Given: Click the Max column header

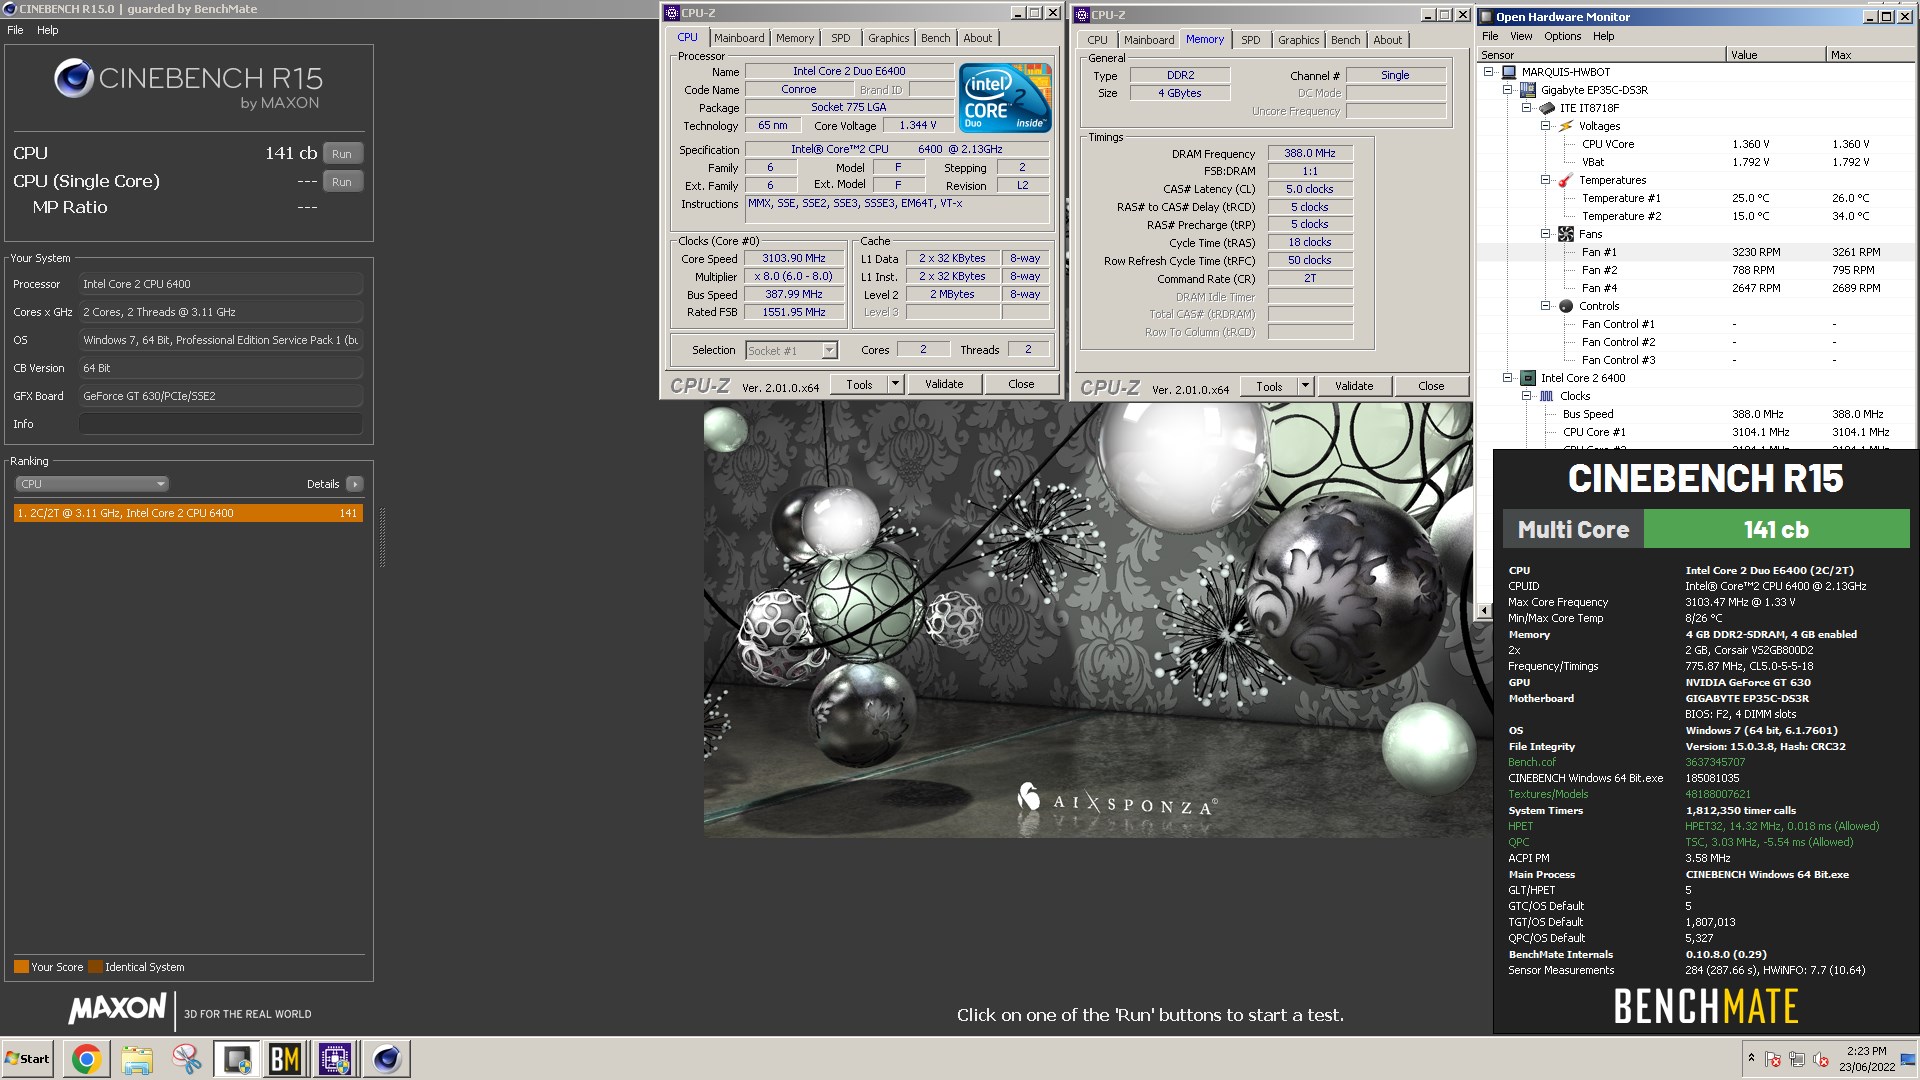Looking at the screenshot, I should click(x=1870, y=55).
